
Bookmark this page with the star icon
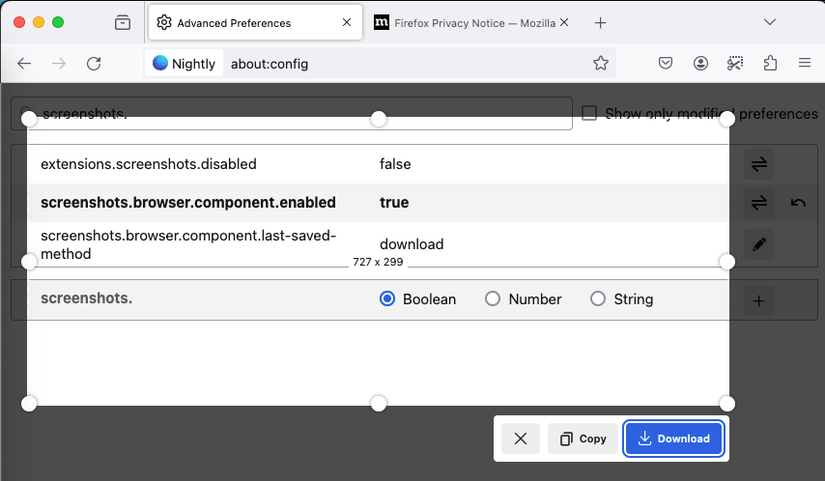601,63
